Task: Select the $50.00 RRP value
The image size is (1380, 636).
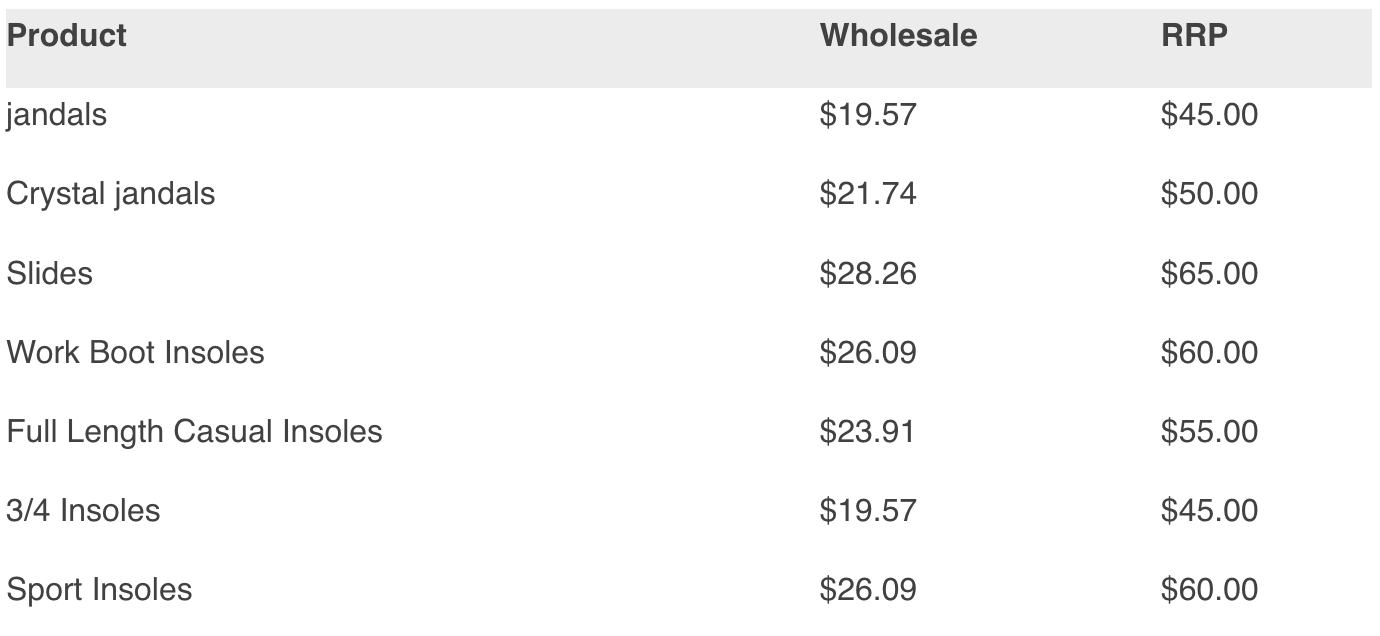Action: point(1209,194)
